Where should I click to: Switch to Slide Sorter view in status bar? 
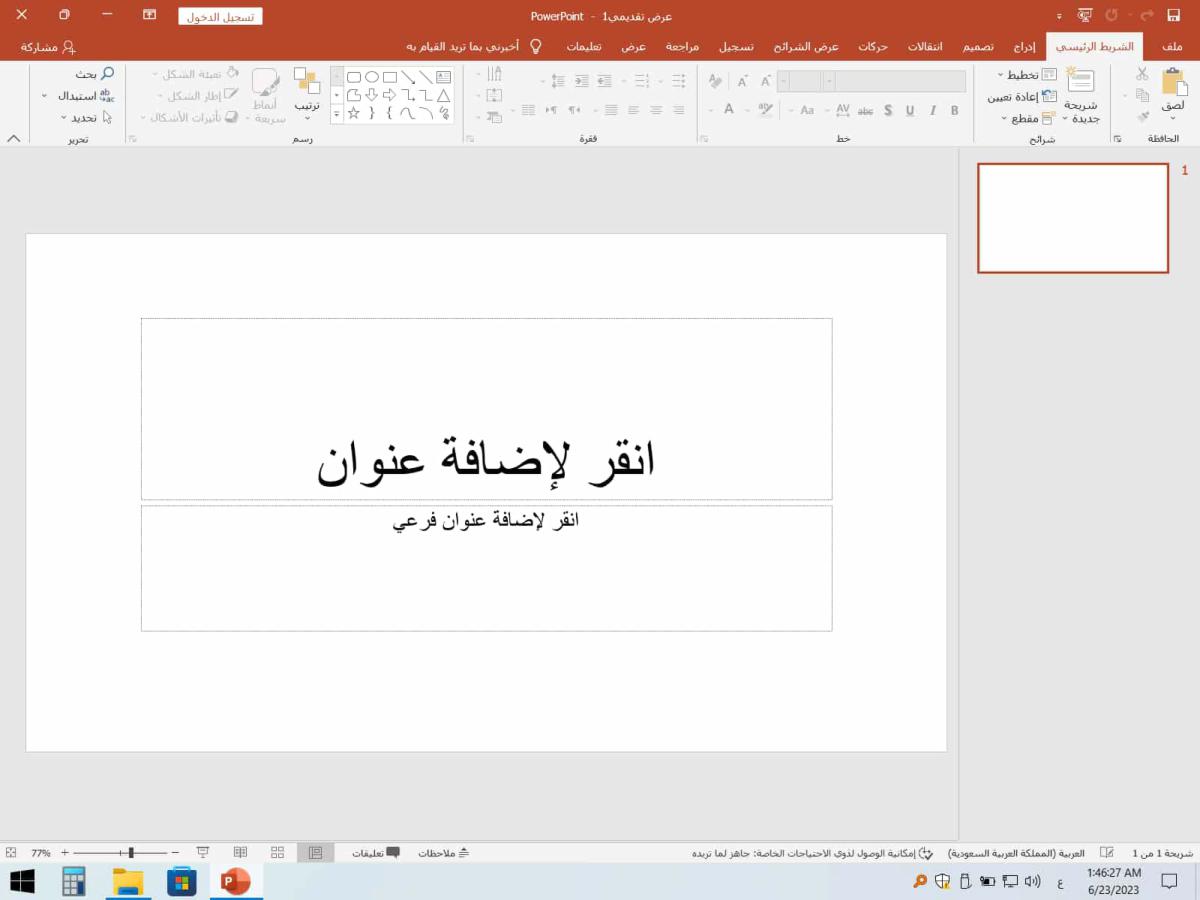click(x=277, y=853)
